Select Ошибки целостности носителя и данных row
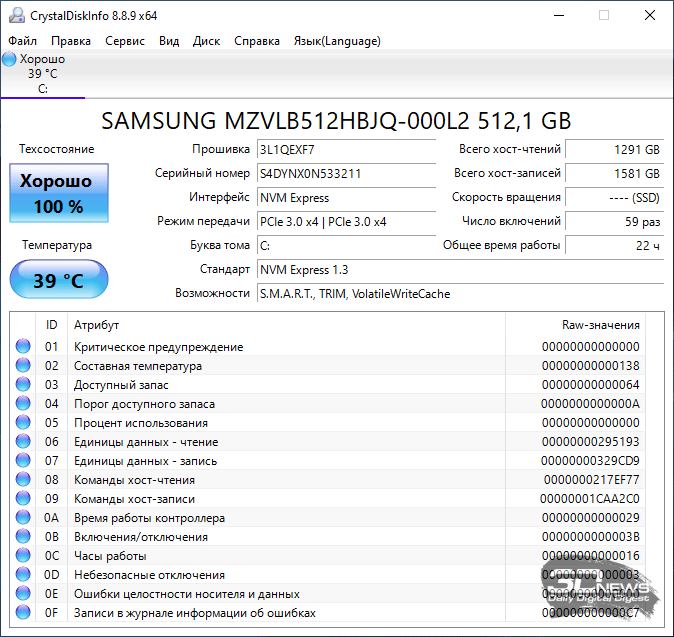The width and height of the screenshot is (674, 637). 328,593
